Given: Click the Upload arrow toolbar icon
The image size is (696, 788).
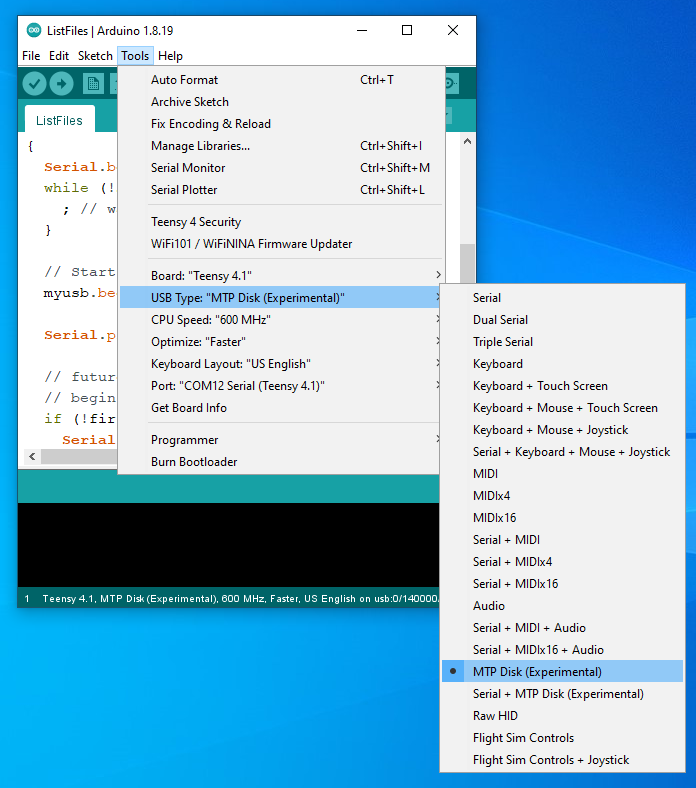Looking at the screenshot, I should pos(61,84).
